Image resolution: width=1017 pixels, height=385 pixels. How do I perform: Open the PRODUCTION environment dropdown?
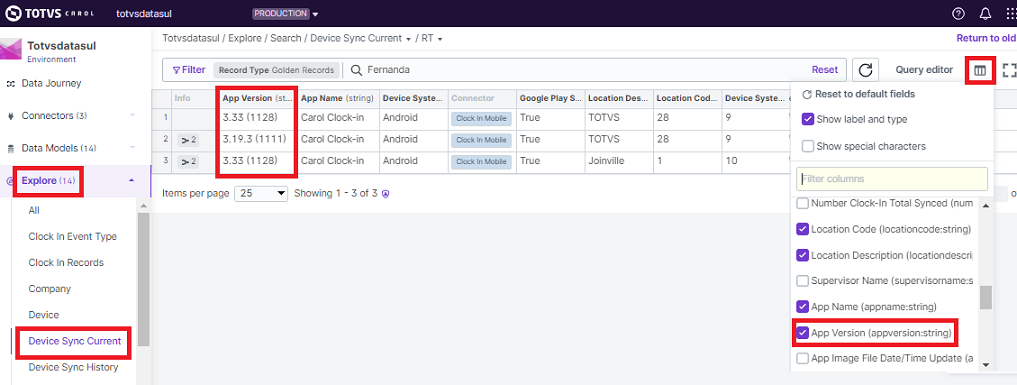coord(285,14)
